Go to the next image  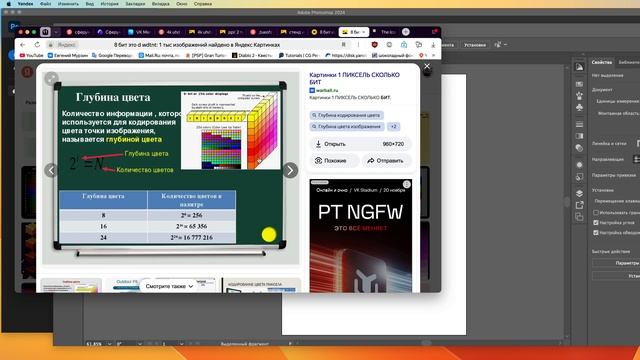(x=290, y=170)
